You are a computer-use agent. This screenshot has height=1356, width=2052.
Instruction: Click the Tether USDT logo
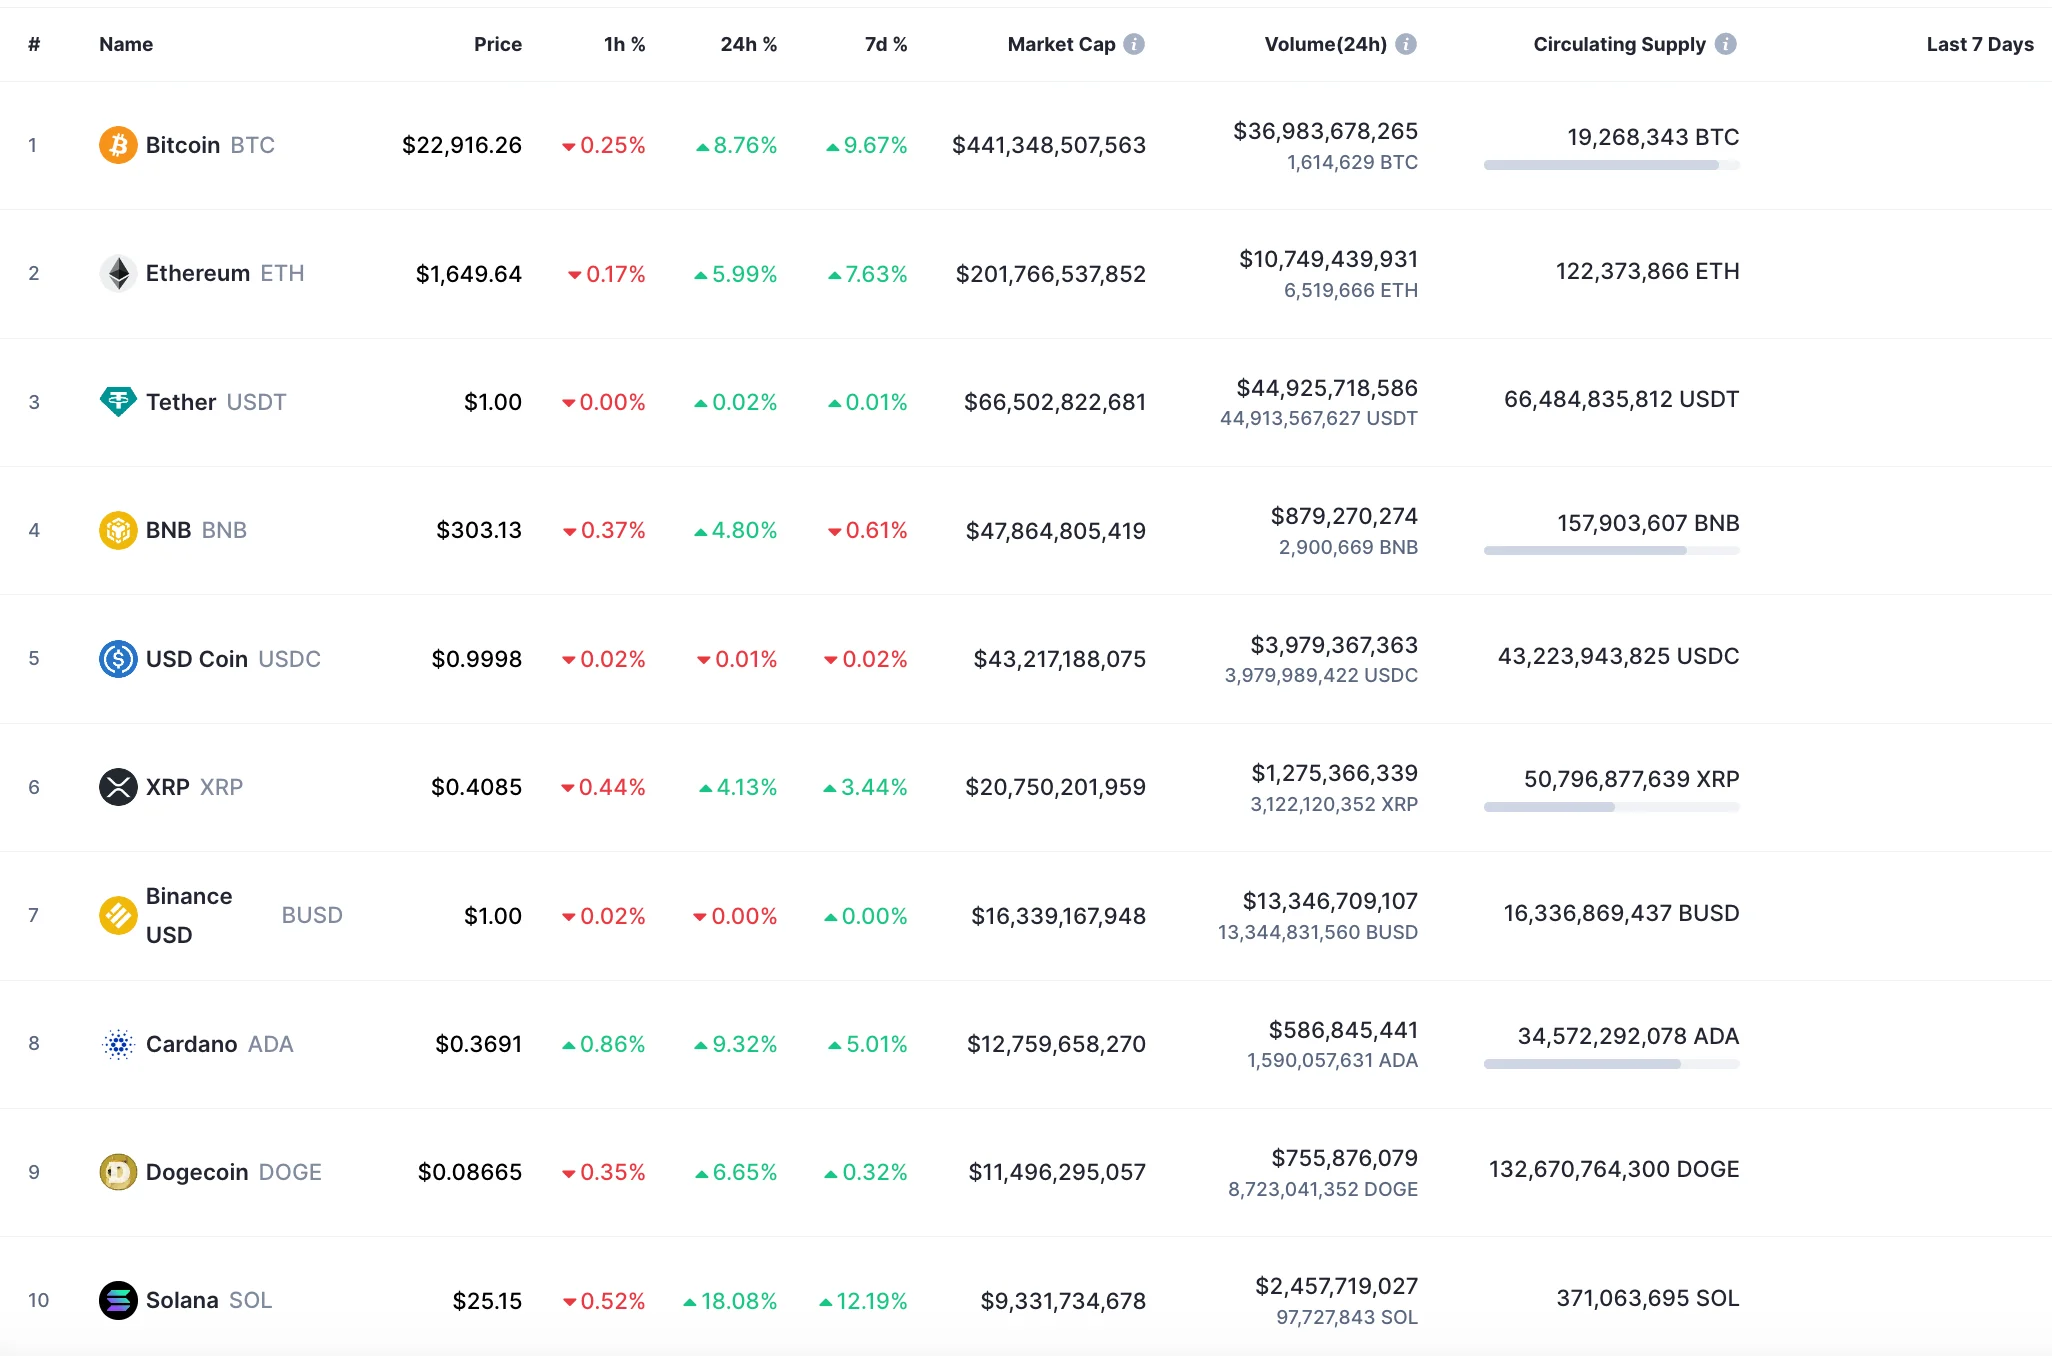pos(117,401)
